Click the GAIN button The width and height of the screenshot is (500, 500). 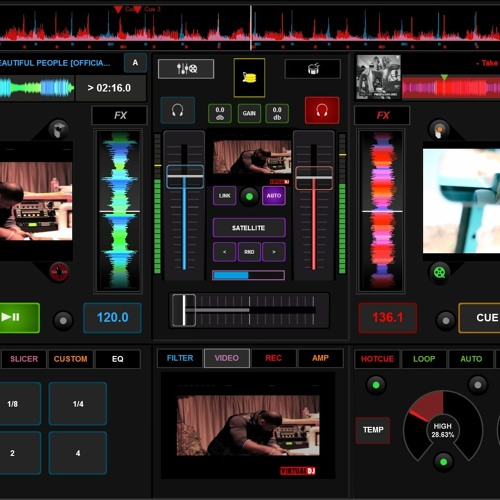[x=249, y=114]
